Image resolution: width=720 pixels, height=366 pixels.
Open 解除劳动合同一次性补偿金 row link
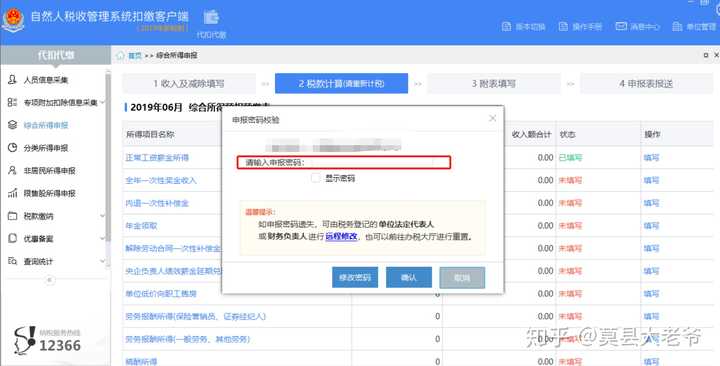click(173, 248)
